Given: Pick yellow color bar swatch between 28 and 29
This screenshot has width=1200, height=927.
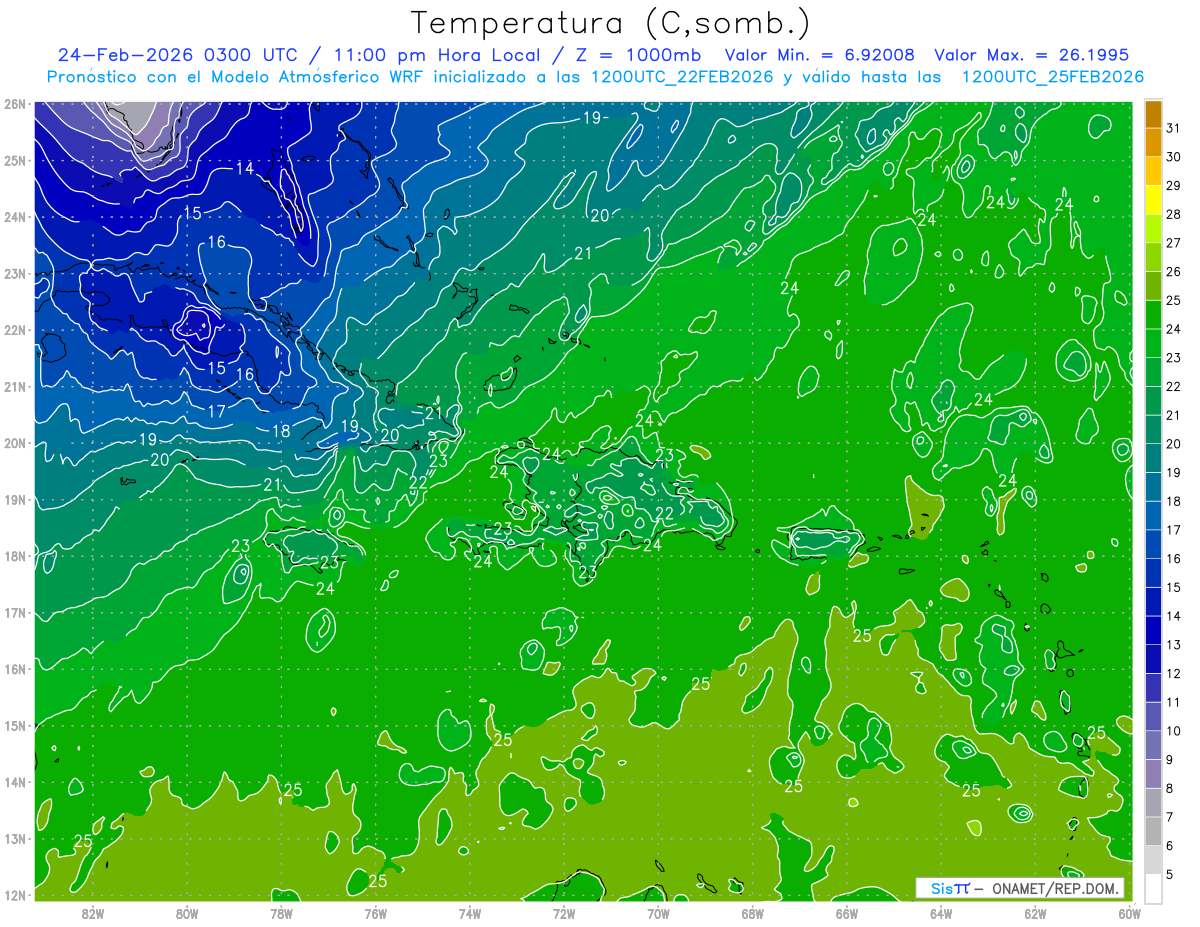Looking at the screenshot, I should tap(1154, 200).
